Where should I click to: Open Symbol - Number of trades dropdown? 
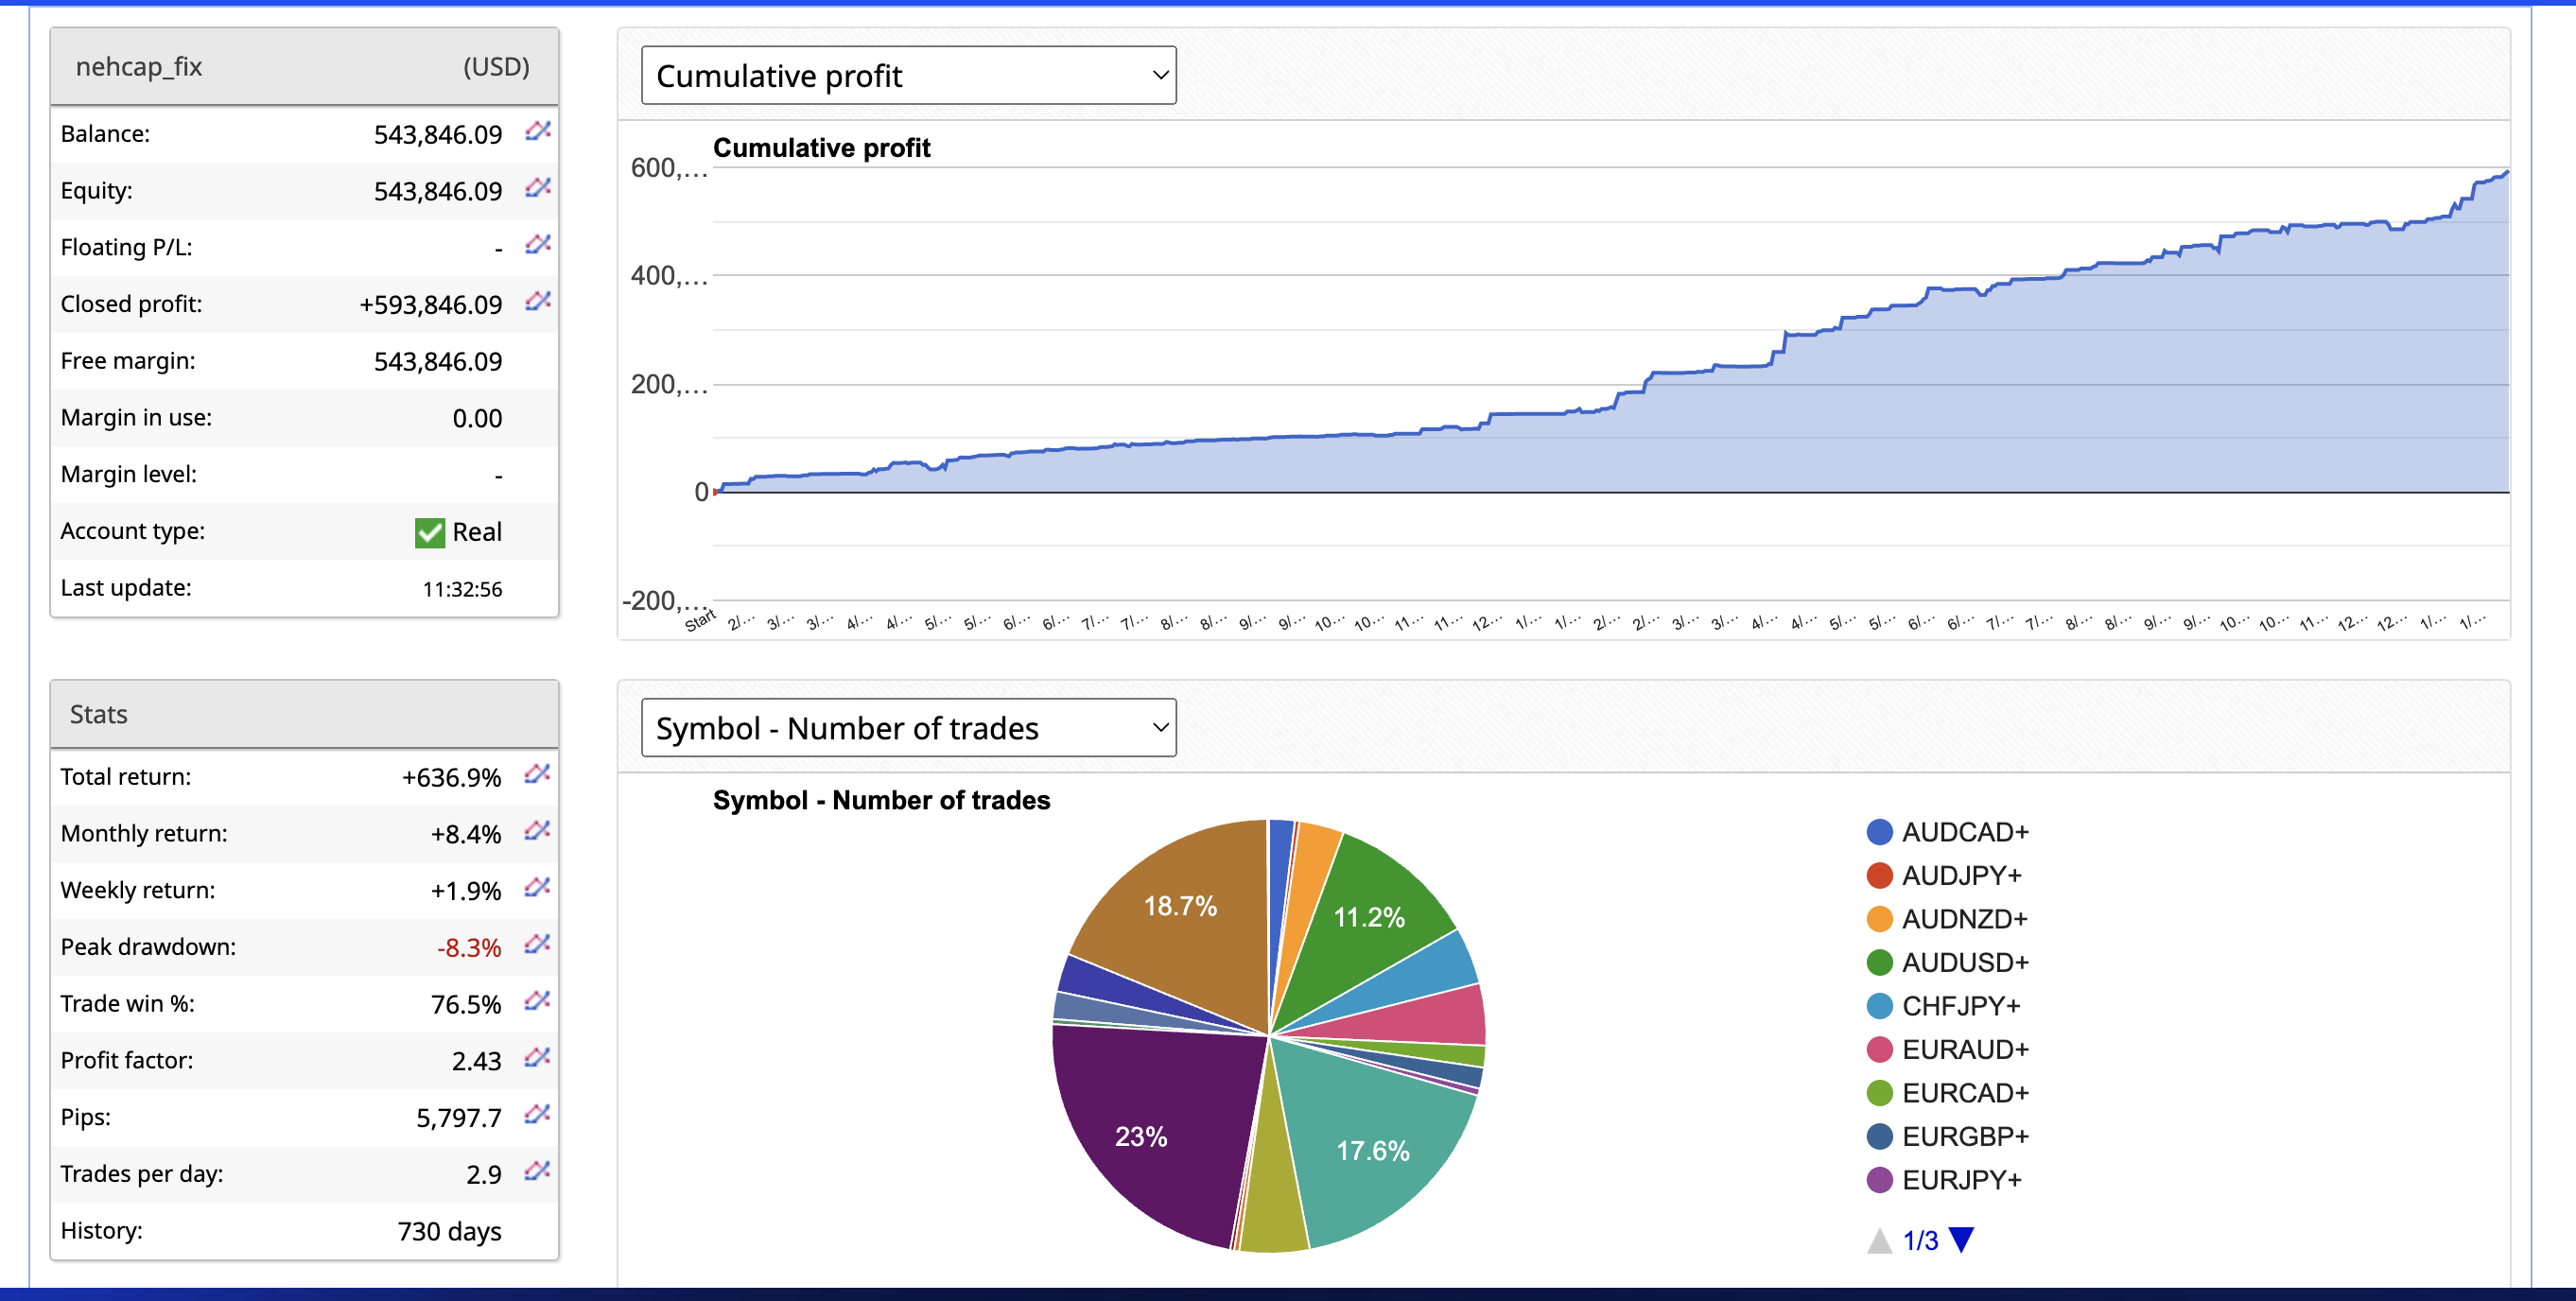[908, 728]
